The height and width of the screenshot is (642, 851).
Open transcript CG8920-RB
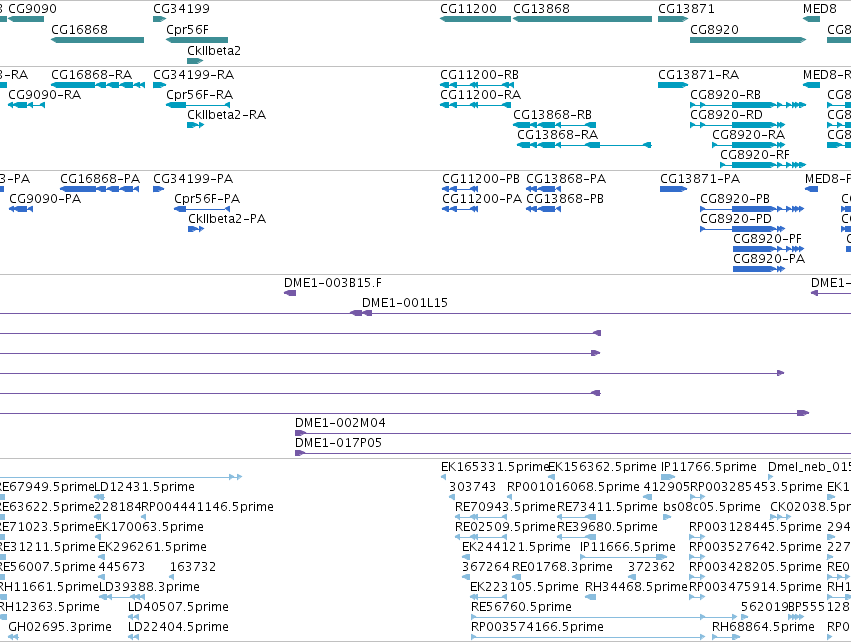[748, 105]
